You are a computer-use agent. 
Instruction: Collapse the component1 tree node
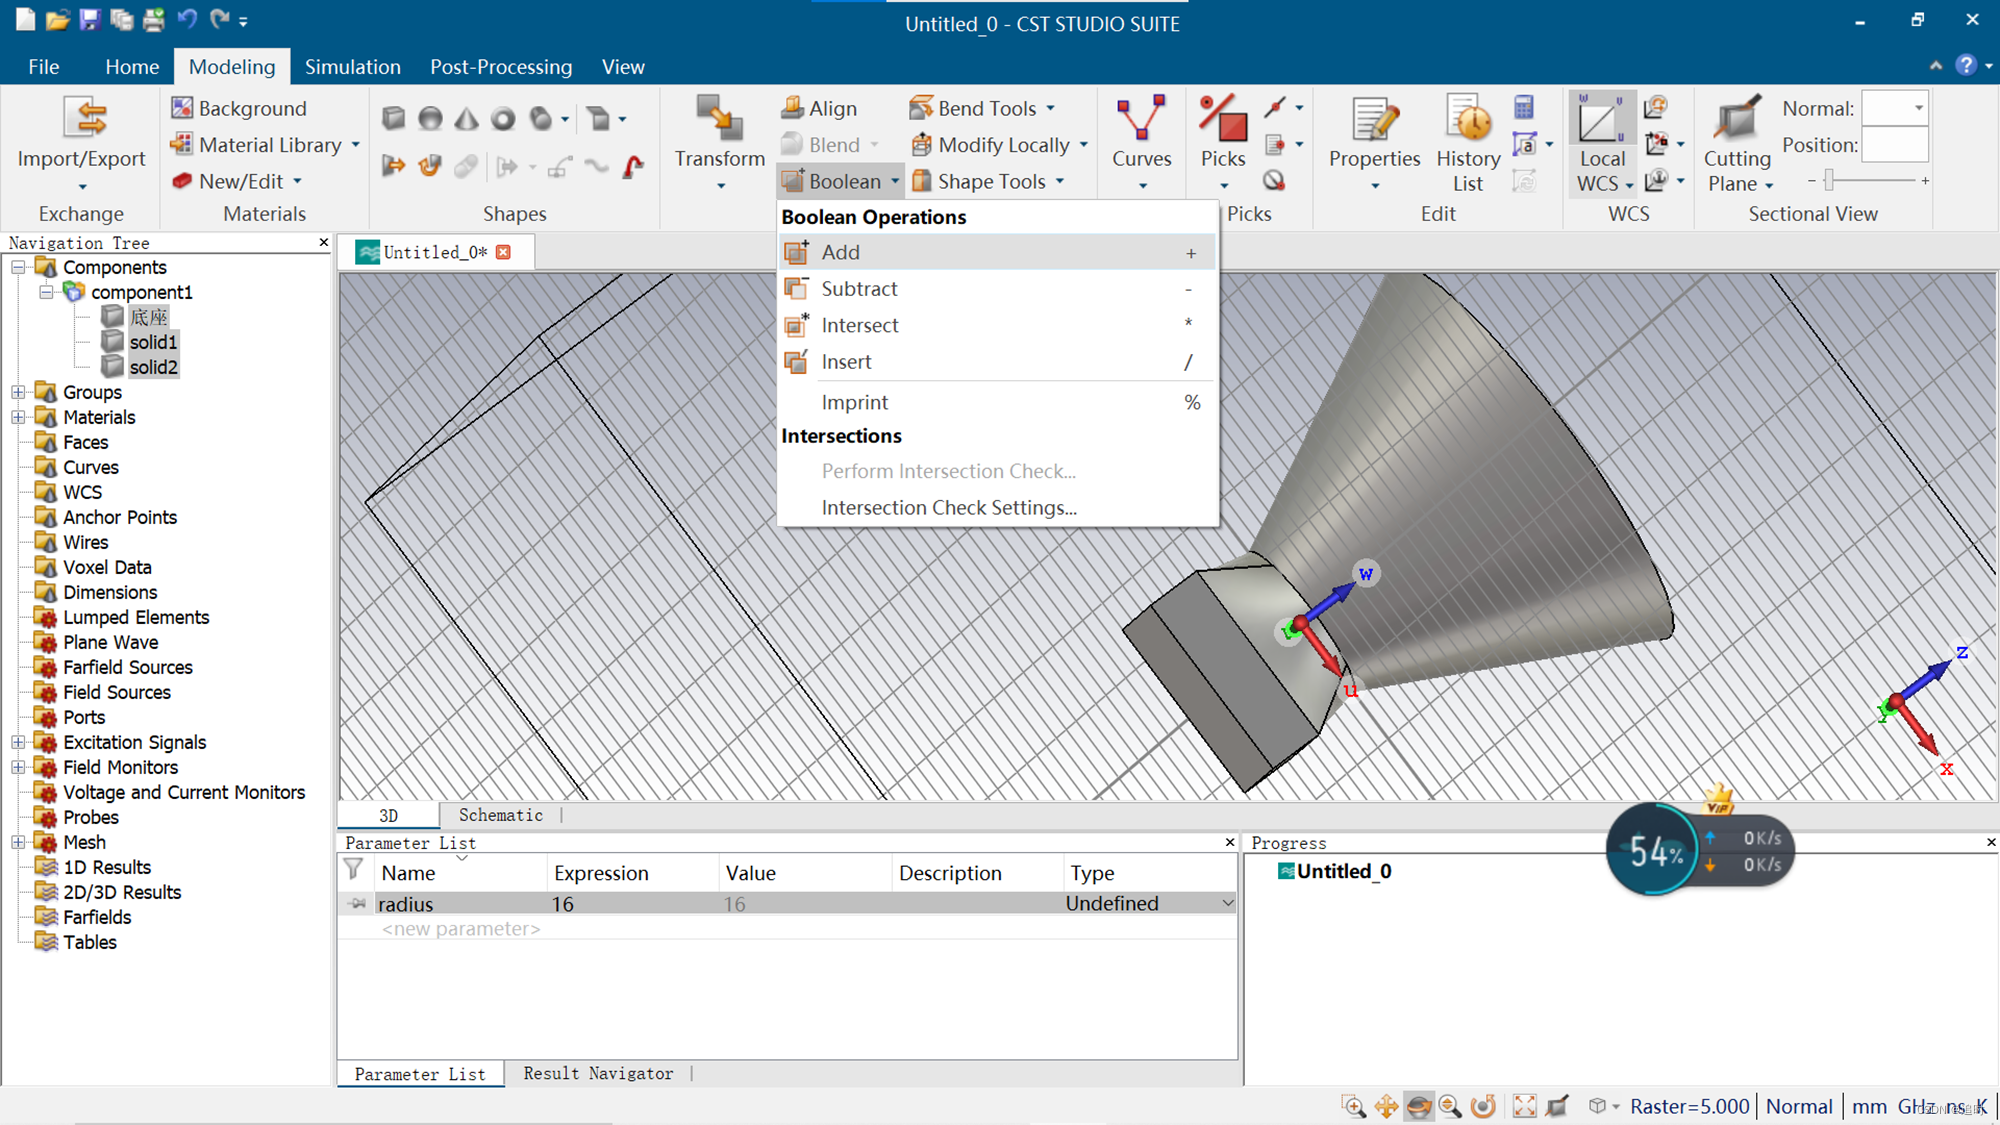coord(46,292)
